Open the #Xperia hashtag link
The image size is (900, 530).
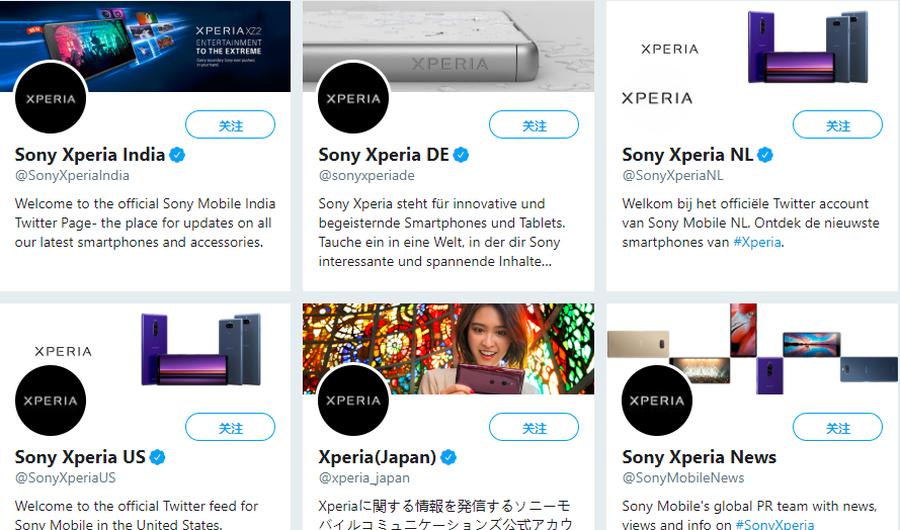[x=756, y=242]
